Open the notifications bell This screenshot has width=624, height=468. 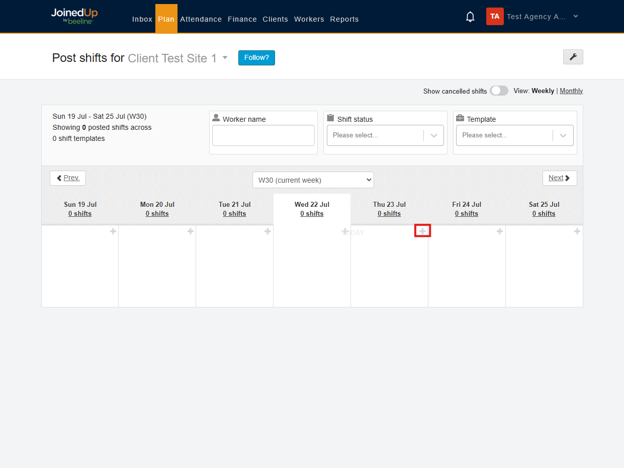470,17
